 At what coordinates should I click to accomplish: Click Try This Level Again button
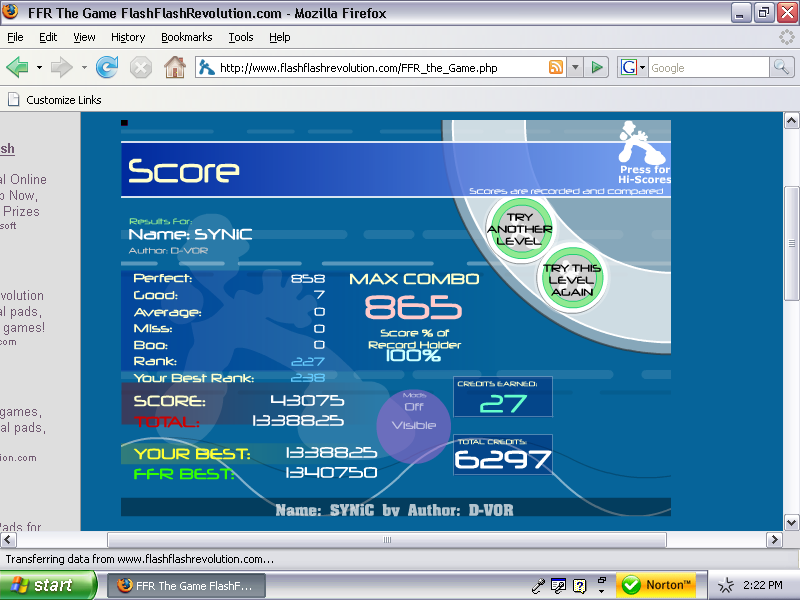574,279
